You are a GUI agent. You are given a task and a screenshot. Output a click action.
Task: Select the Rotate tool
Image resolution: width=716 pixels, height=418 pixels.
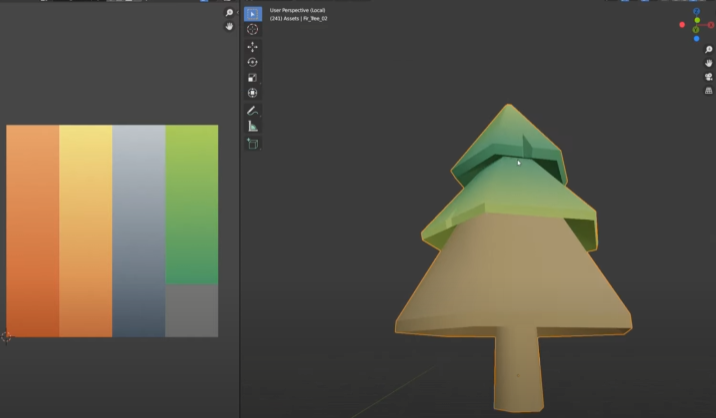pyautogui.click(x=252, y=62)
